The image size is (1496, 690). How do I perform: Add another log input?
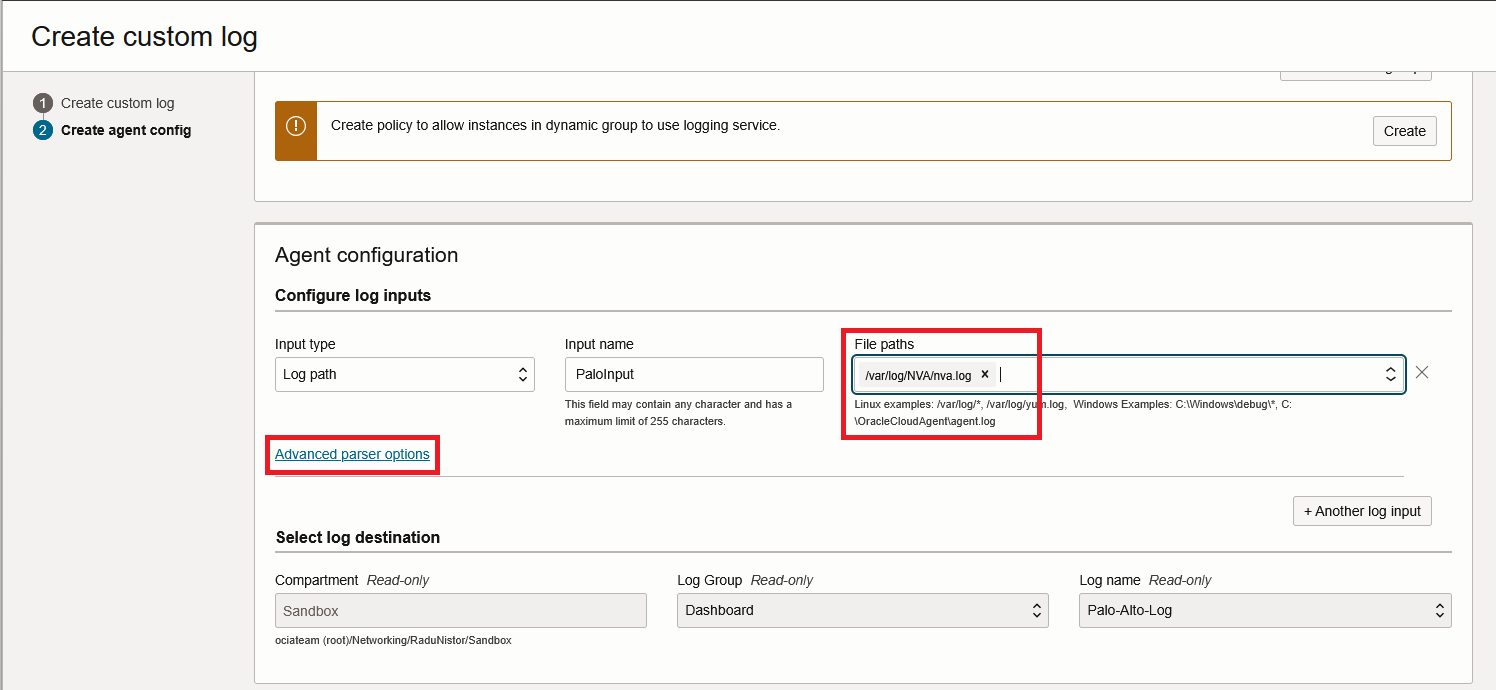1362,511
